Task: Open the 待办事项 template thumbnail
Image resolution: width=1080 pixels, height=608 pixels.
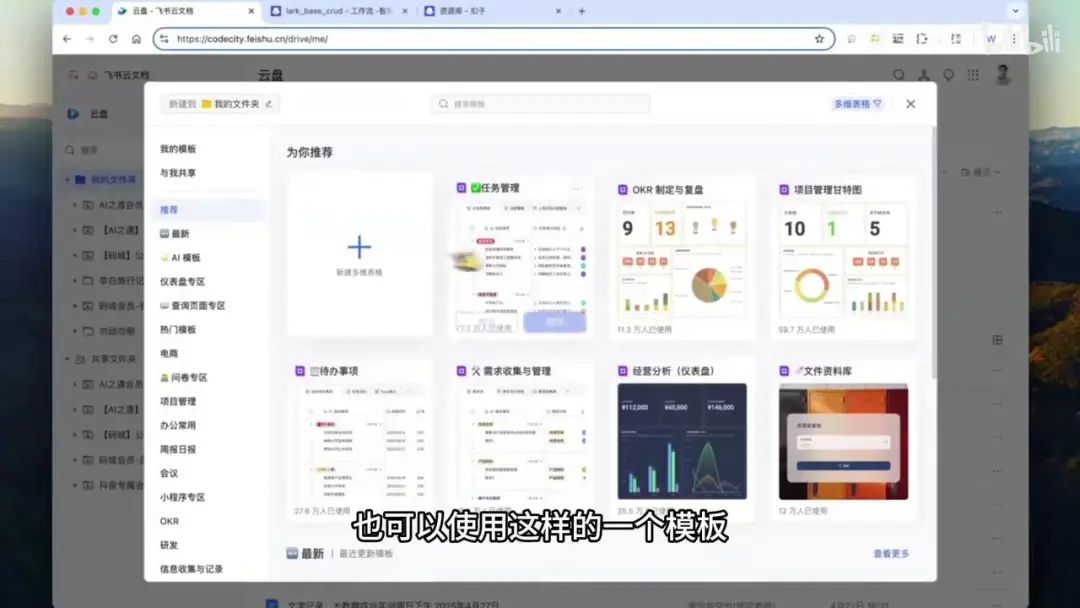Action: tap(360, 441)
